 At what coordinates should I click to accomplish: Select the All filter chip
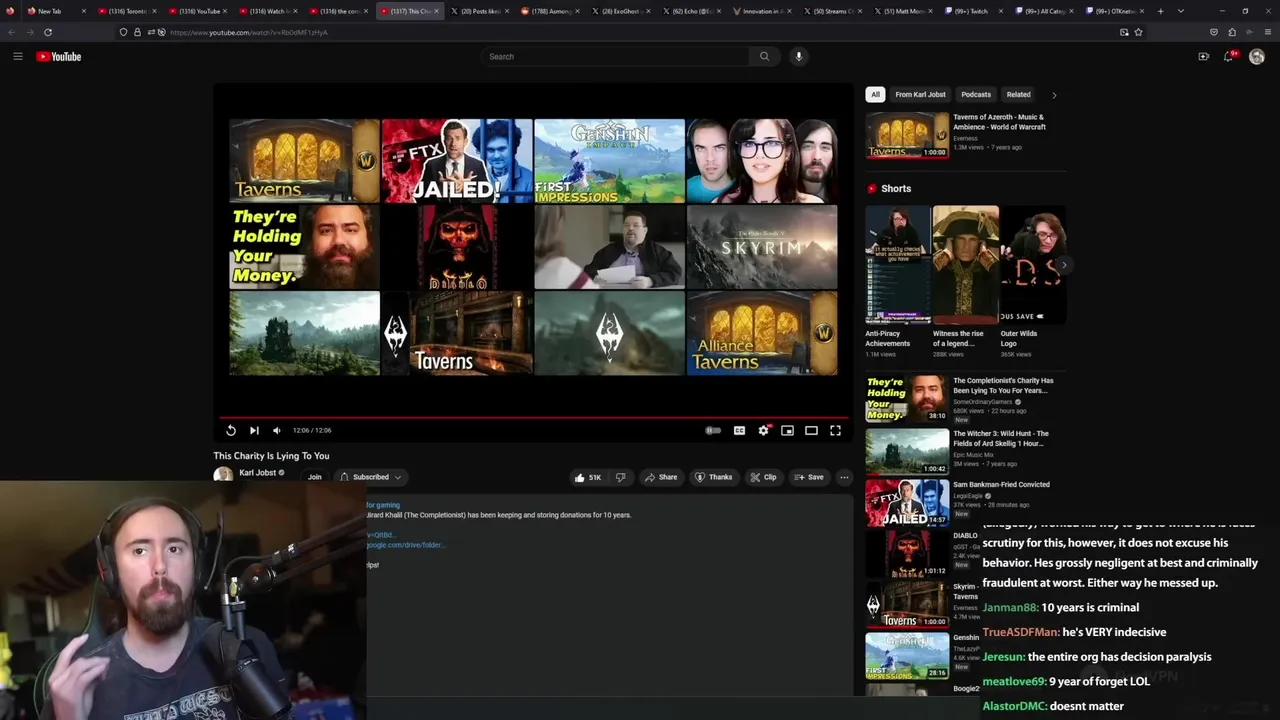[875, 94]
